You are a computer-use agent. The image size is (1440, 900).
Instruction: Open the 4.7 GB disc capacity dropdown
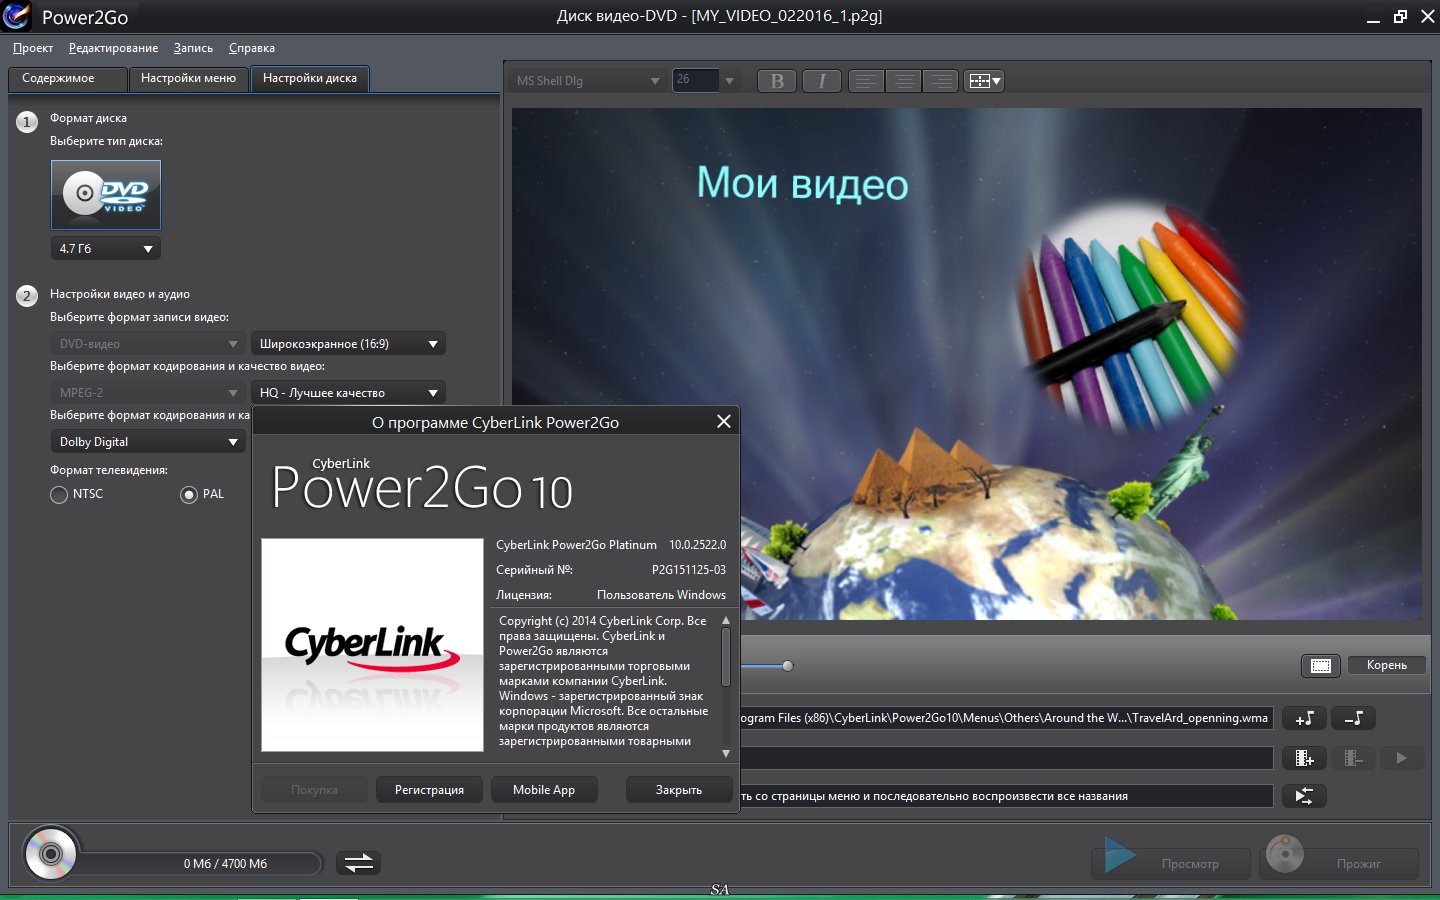106,248
